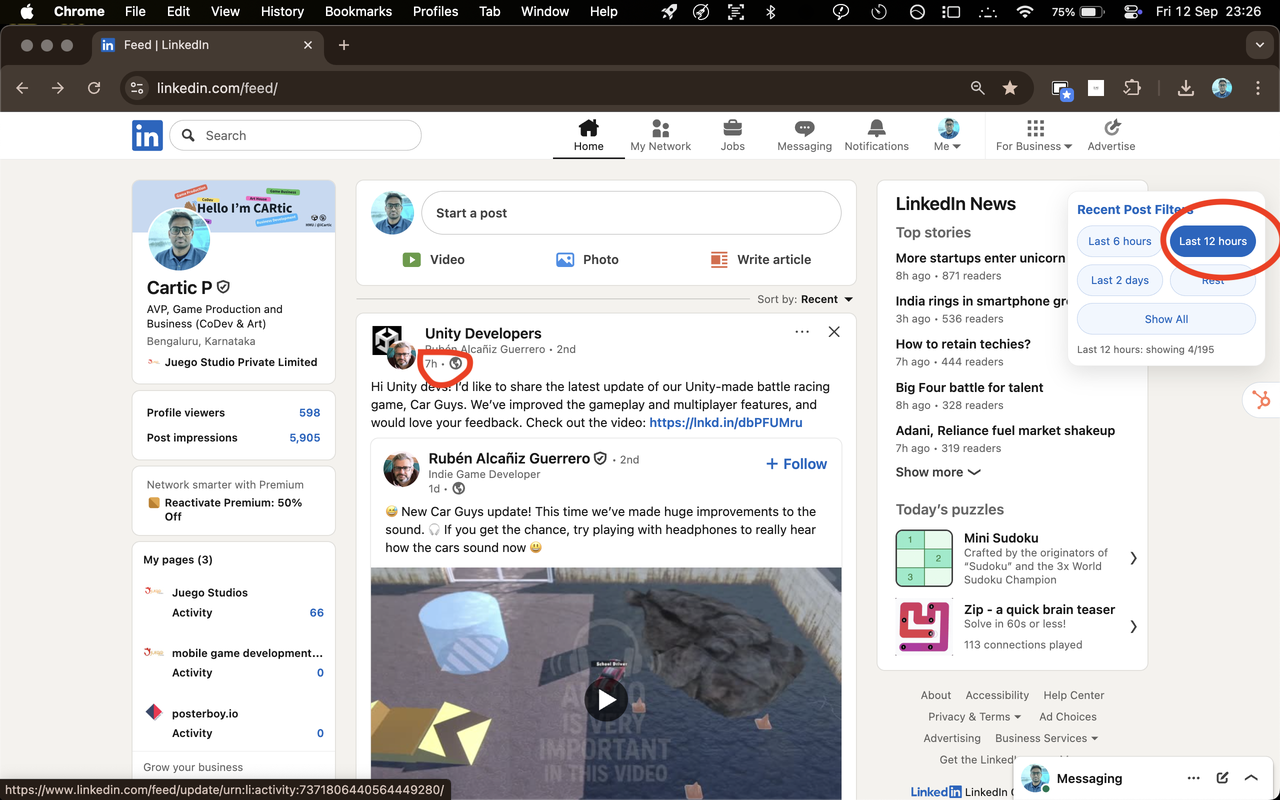Open posterboy.io page
Image resolution: width=1280 pixels, height=800 pixels.
point(204,713)
